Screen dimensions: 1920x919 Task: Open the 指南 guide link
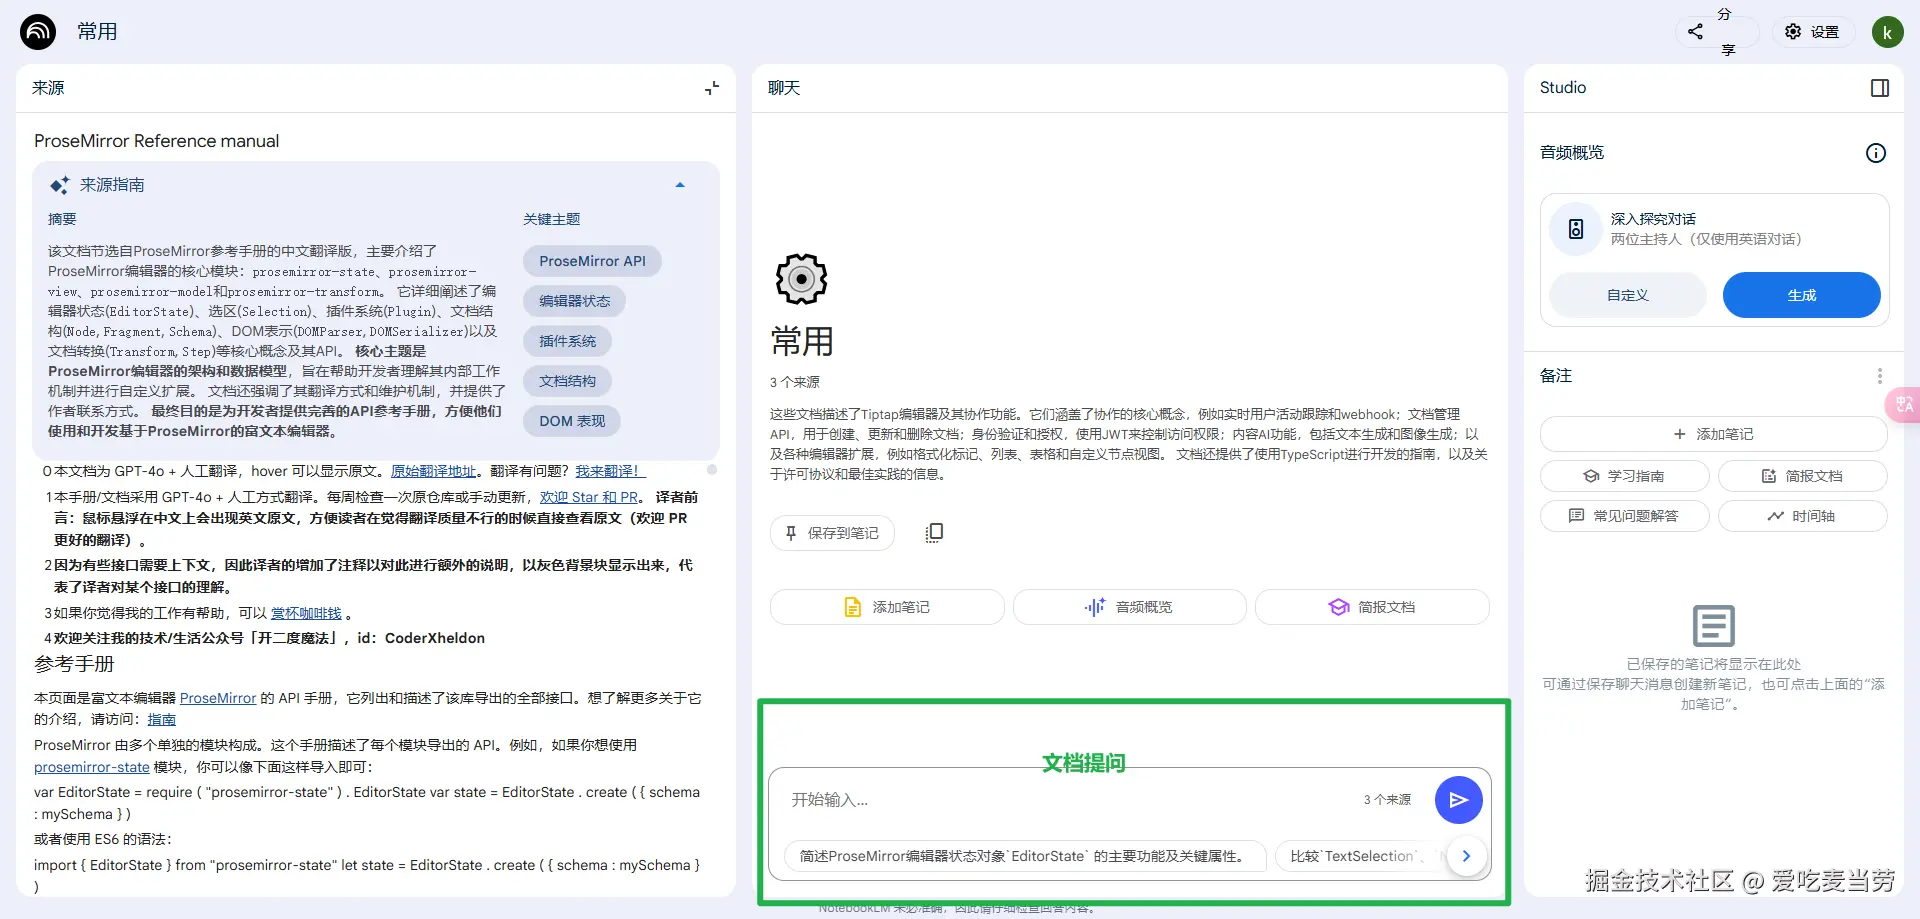point(162,719)
